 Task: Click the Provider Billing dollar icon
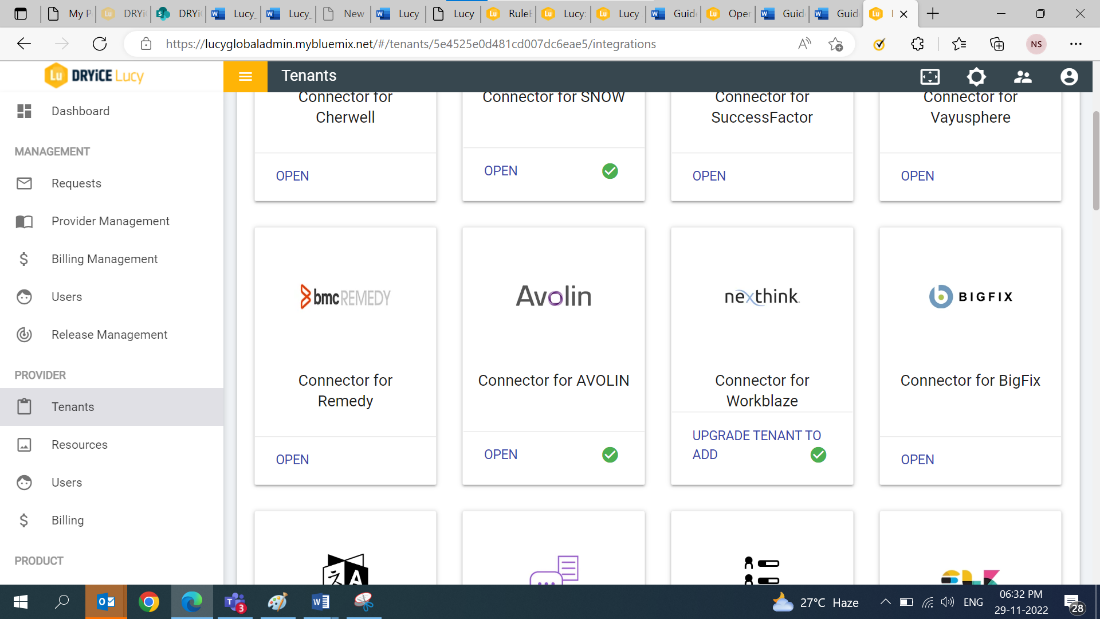point(25,520)
